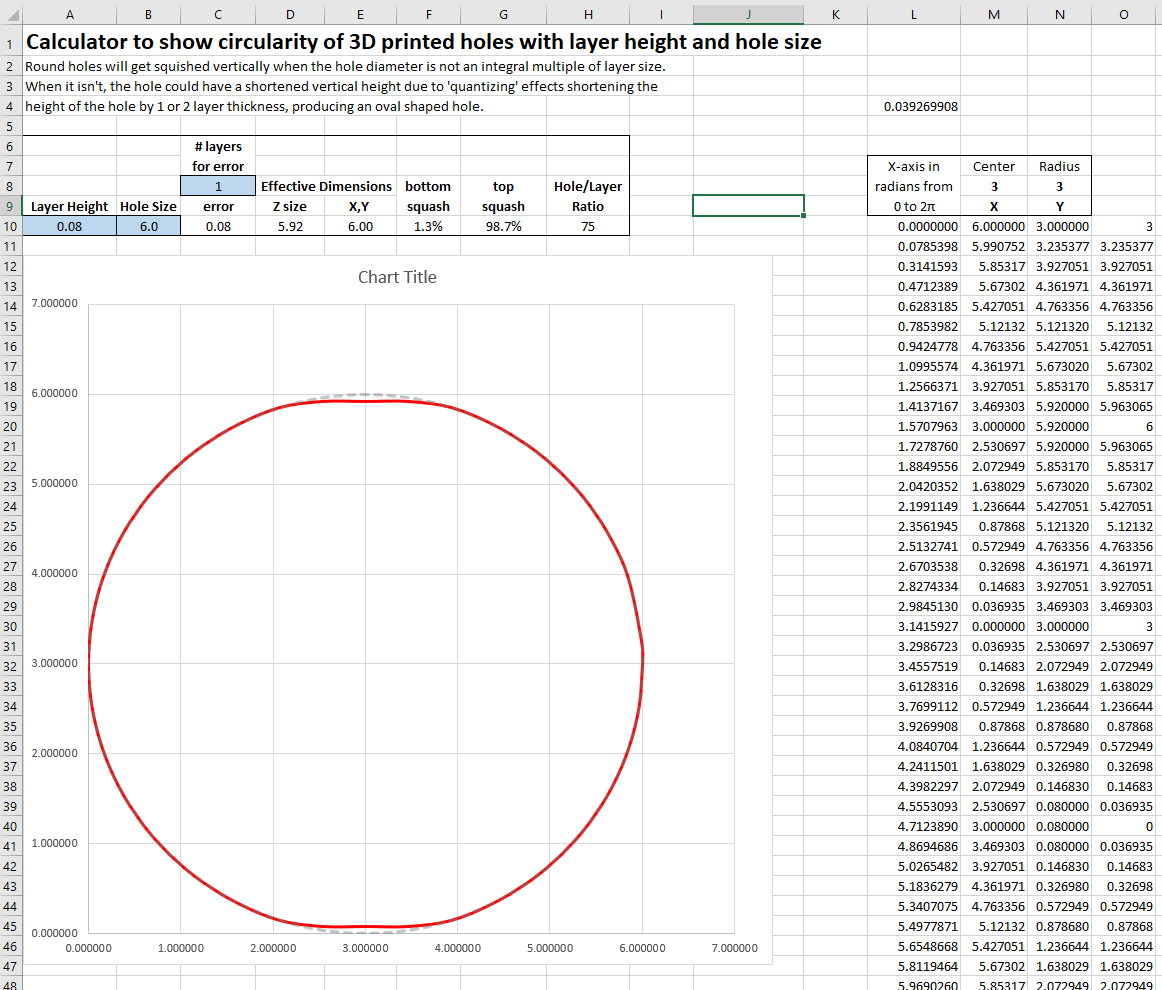The width and height of the screenshot is (1162, 990).
Task: Click the cell showing 0.039269908
Action: pos(921,106)
